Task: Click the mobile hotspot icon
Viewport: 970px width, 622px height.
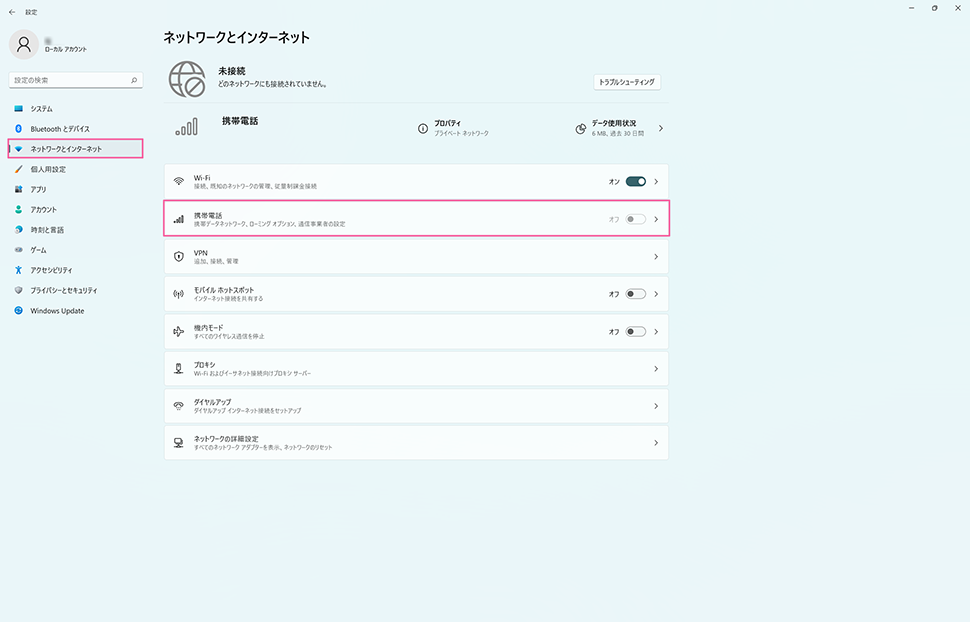Action: 179,294
